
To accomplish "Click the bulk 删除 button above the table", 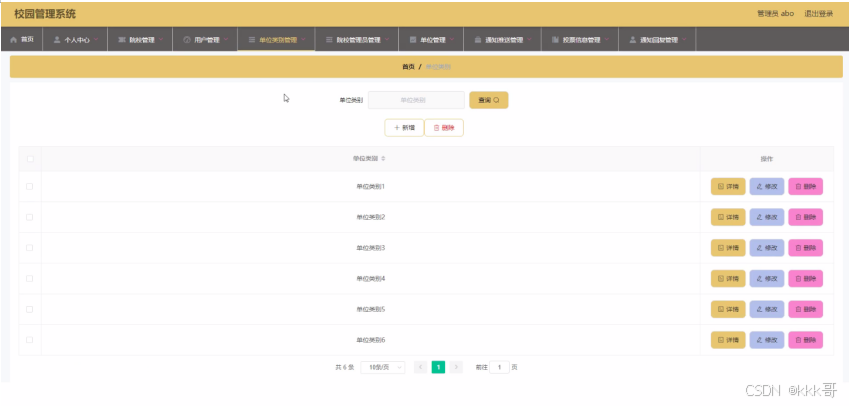I will pyautogui.click(x=444, y=128).
